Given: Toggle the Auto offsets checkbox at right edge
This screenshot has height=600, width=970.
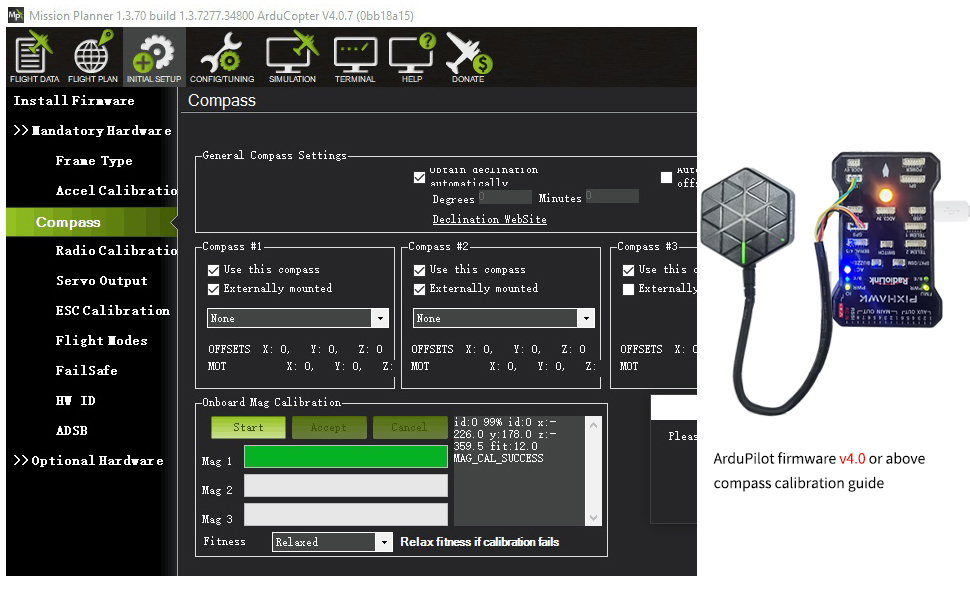Looking at the screenshot, I should (x=666, y=178).
